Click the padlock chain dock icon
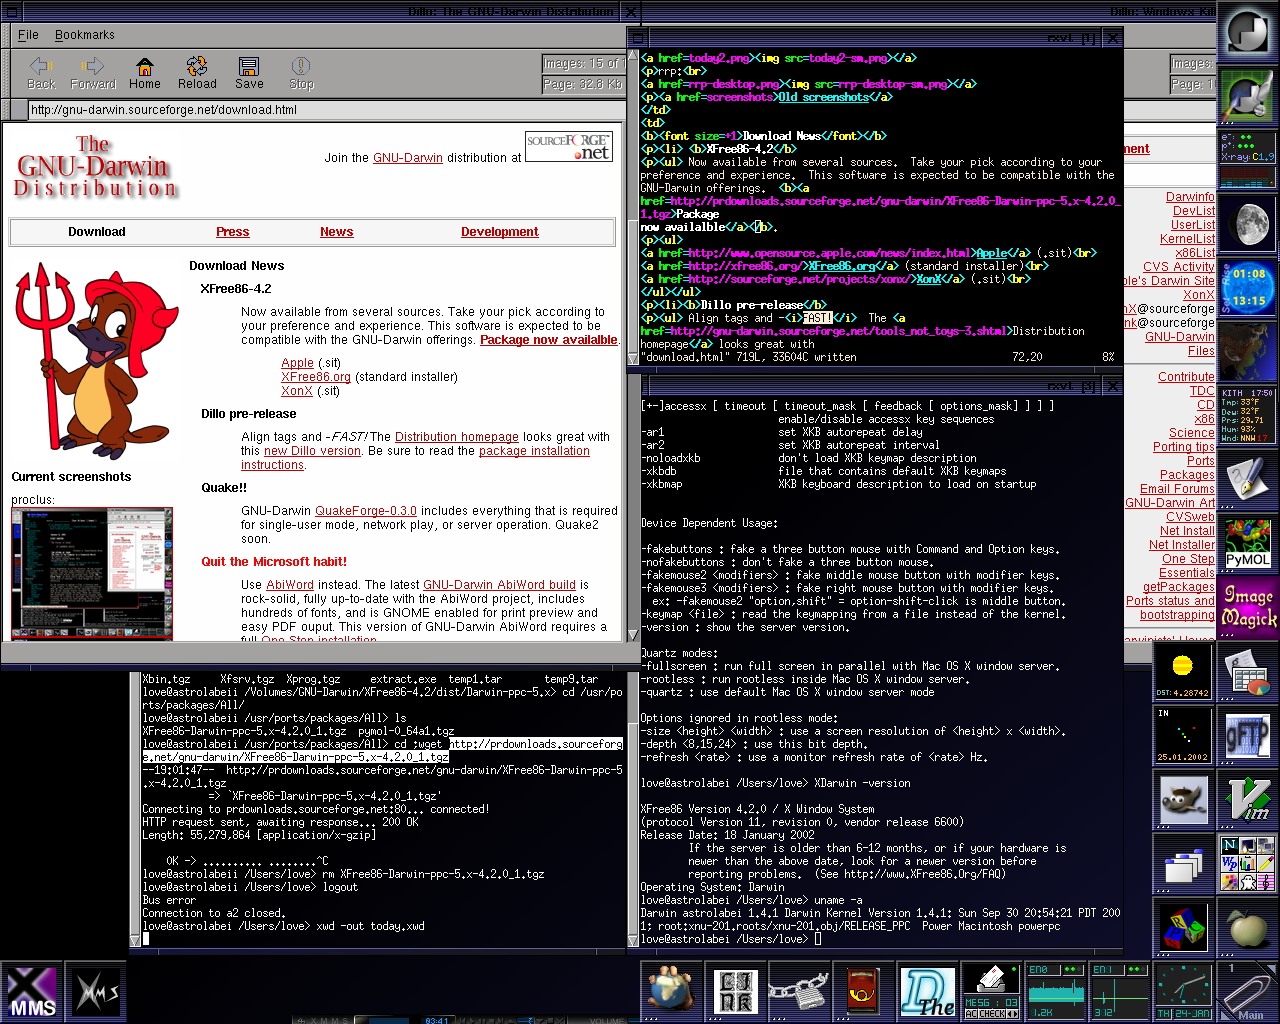Image resolution: width=1280 pixels, height=1024 pixels. 799,992
